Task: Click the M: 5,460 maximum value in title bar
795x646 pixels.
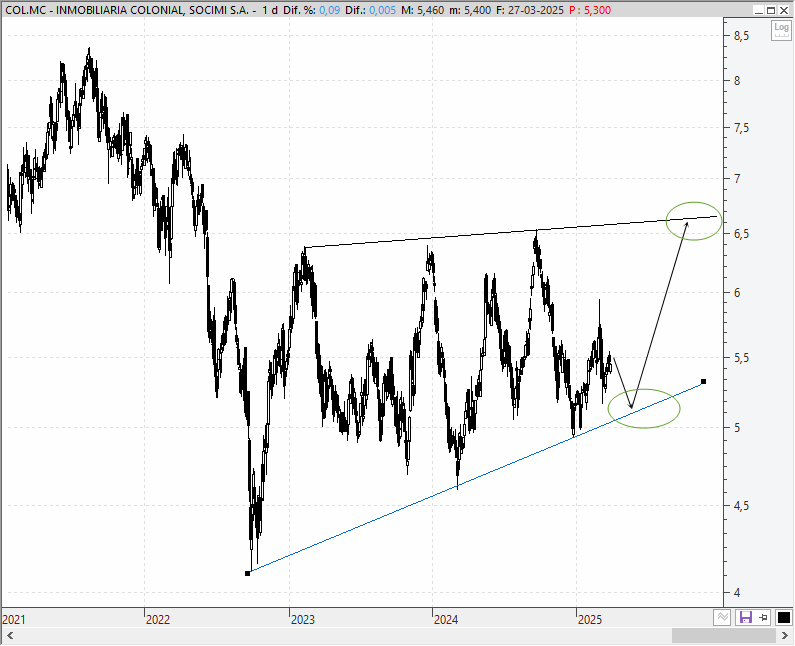Action: click(x=423, y=10)
